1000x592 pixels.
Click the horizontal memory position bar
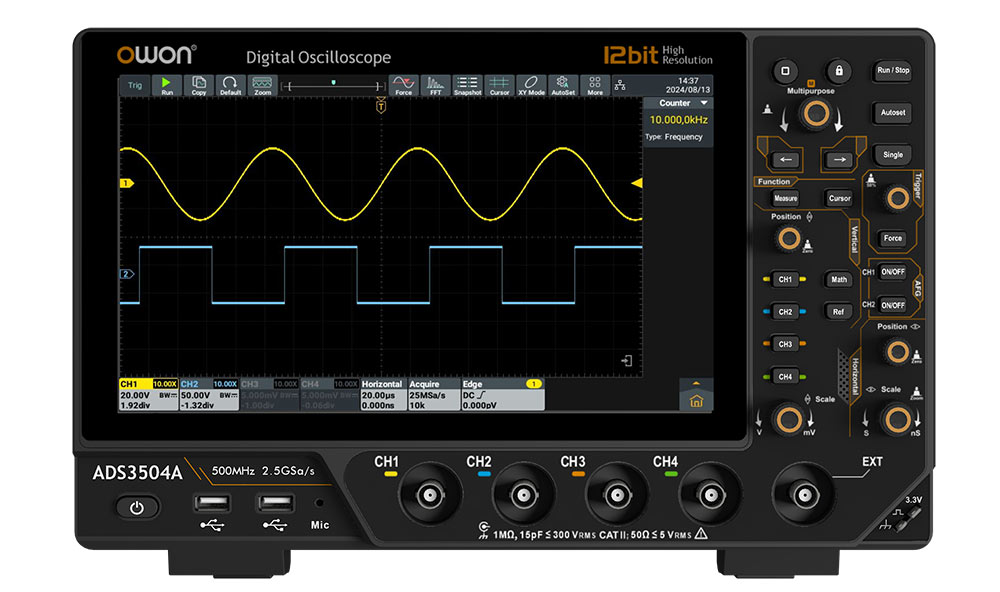coord(333,85)
